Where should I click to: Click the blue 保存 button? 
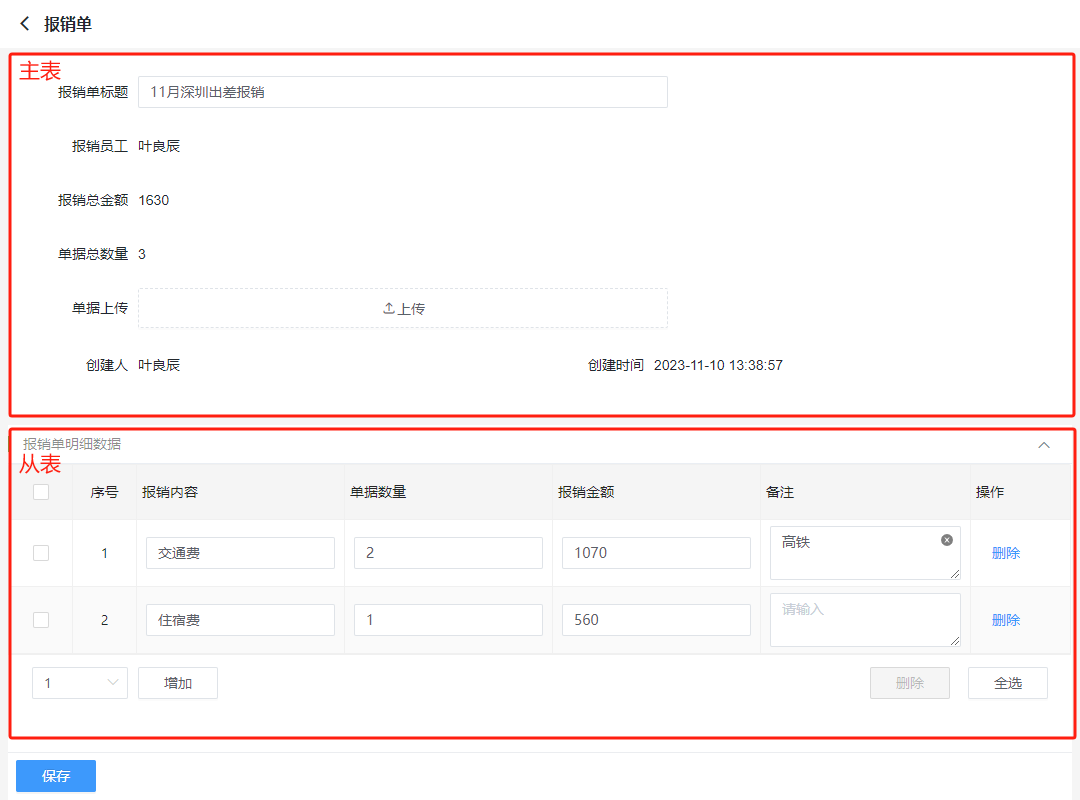[56, 776]
